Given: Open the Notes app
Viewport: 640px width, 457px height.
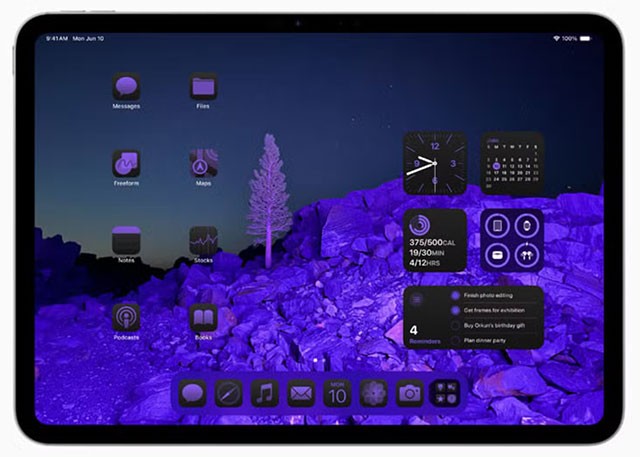Looking at the screenshot, I should pos(126,240).
